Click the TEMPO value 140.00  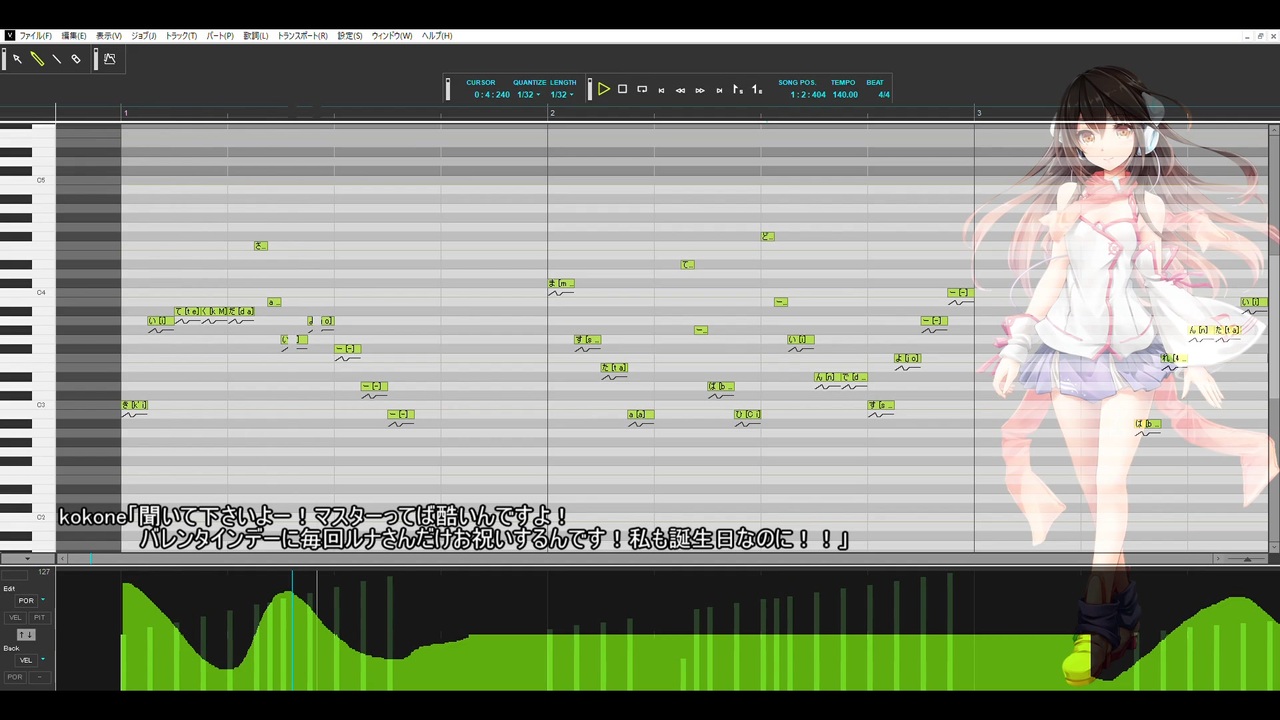(845, 95)
